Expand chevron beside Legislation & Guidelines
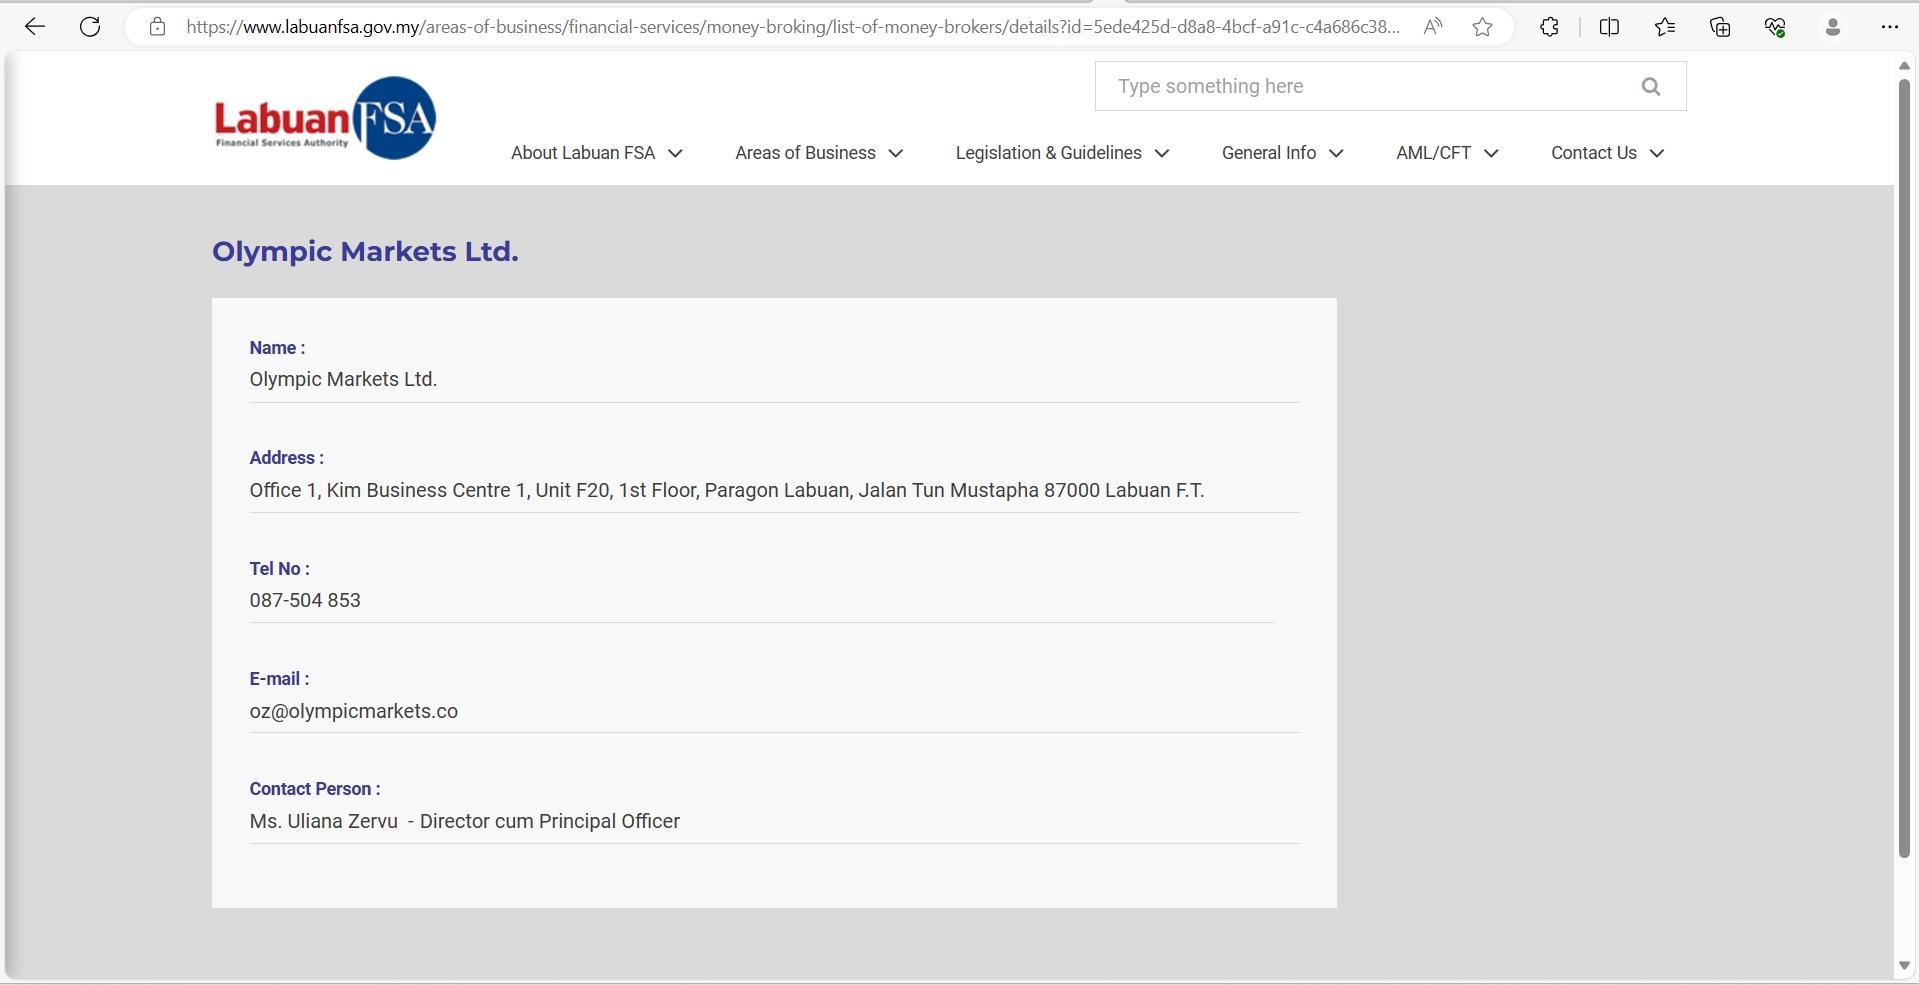The height and width of the screenshot is (985, 1919). 1162,153
